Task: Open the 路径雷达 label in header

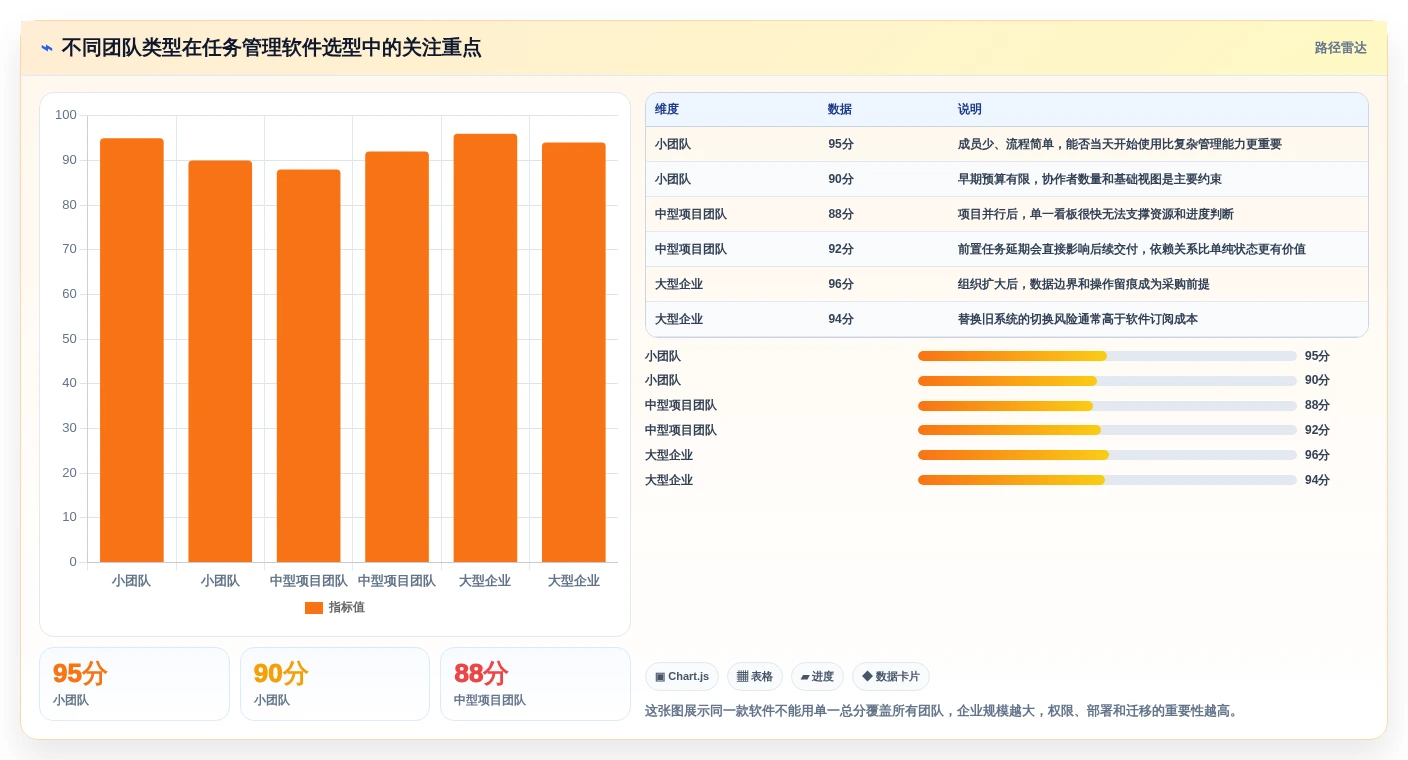Action: coord(1340,48)
